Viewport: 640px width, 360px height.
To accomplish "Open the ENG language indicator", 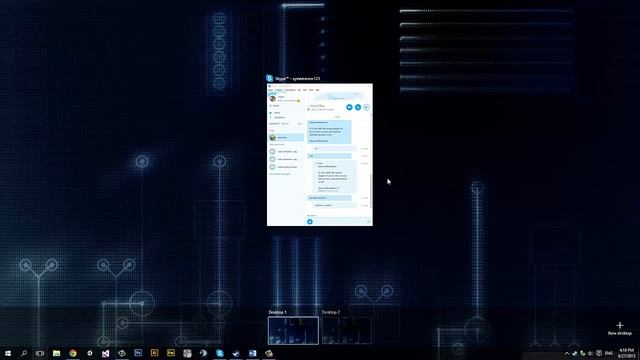I will (x=609, y=353).
